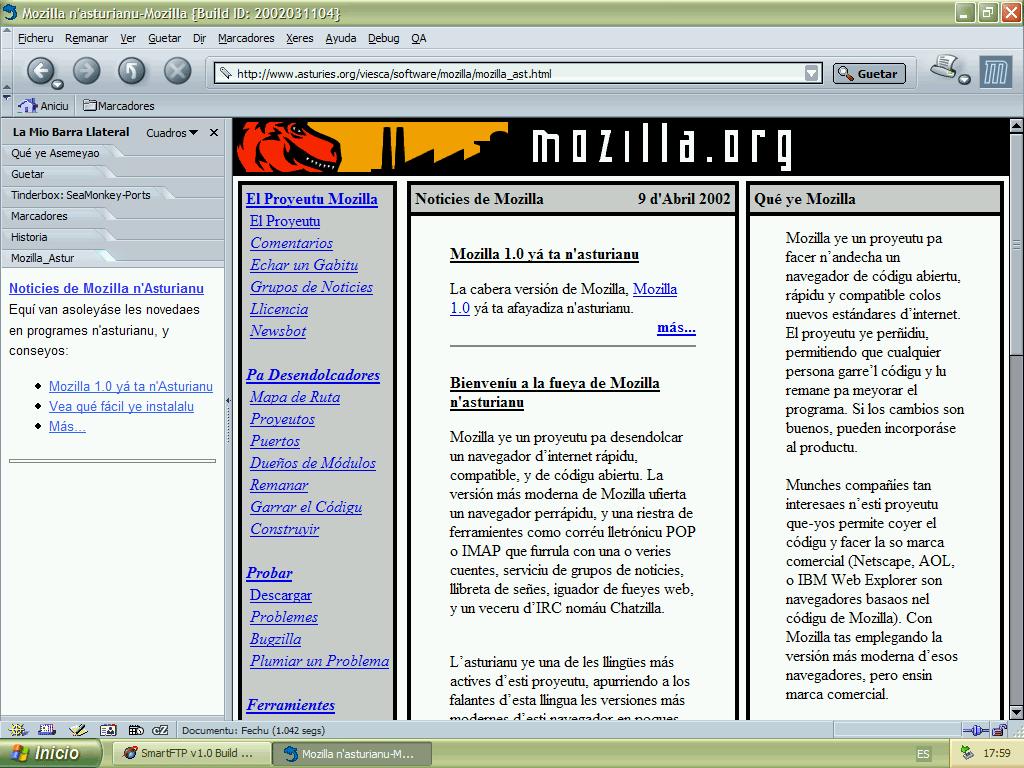1024x768 pixels.
Task: Click the security padlock icon in status bar
Action: point(999,729)
